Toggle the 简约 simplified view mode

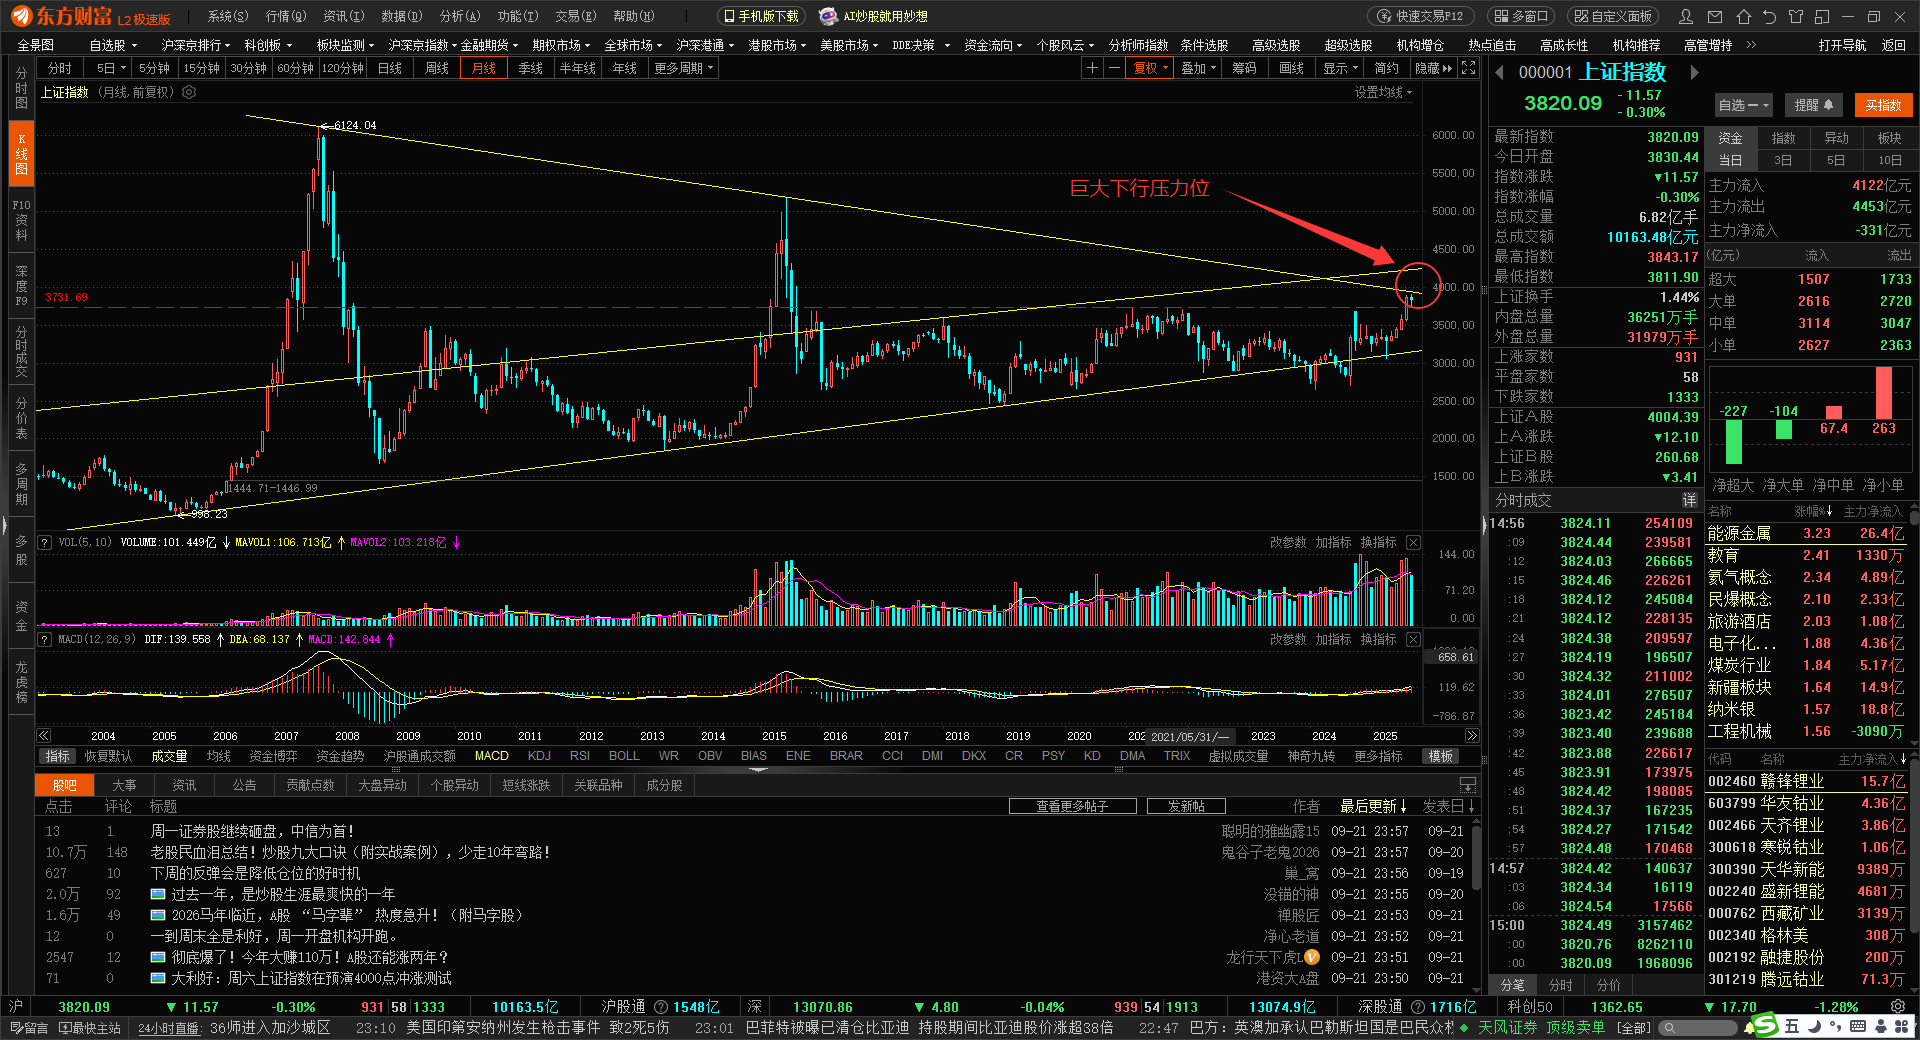click(1386, 68)
